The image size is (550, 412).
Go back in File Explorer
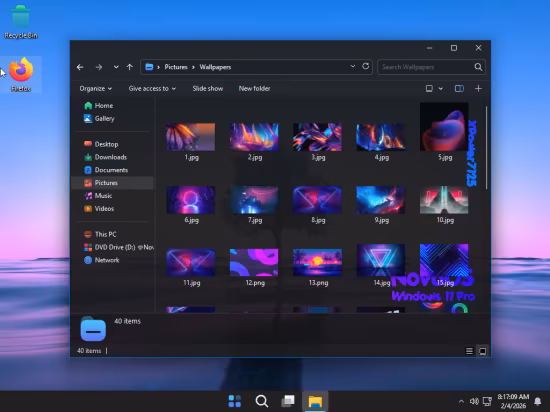(80, 67)
